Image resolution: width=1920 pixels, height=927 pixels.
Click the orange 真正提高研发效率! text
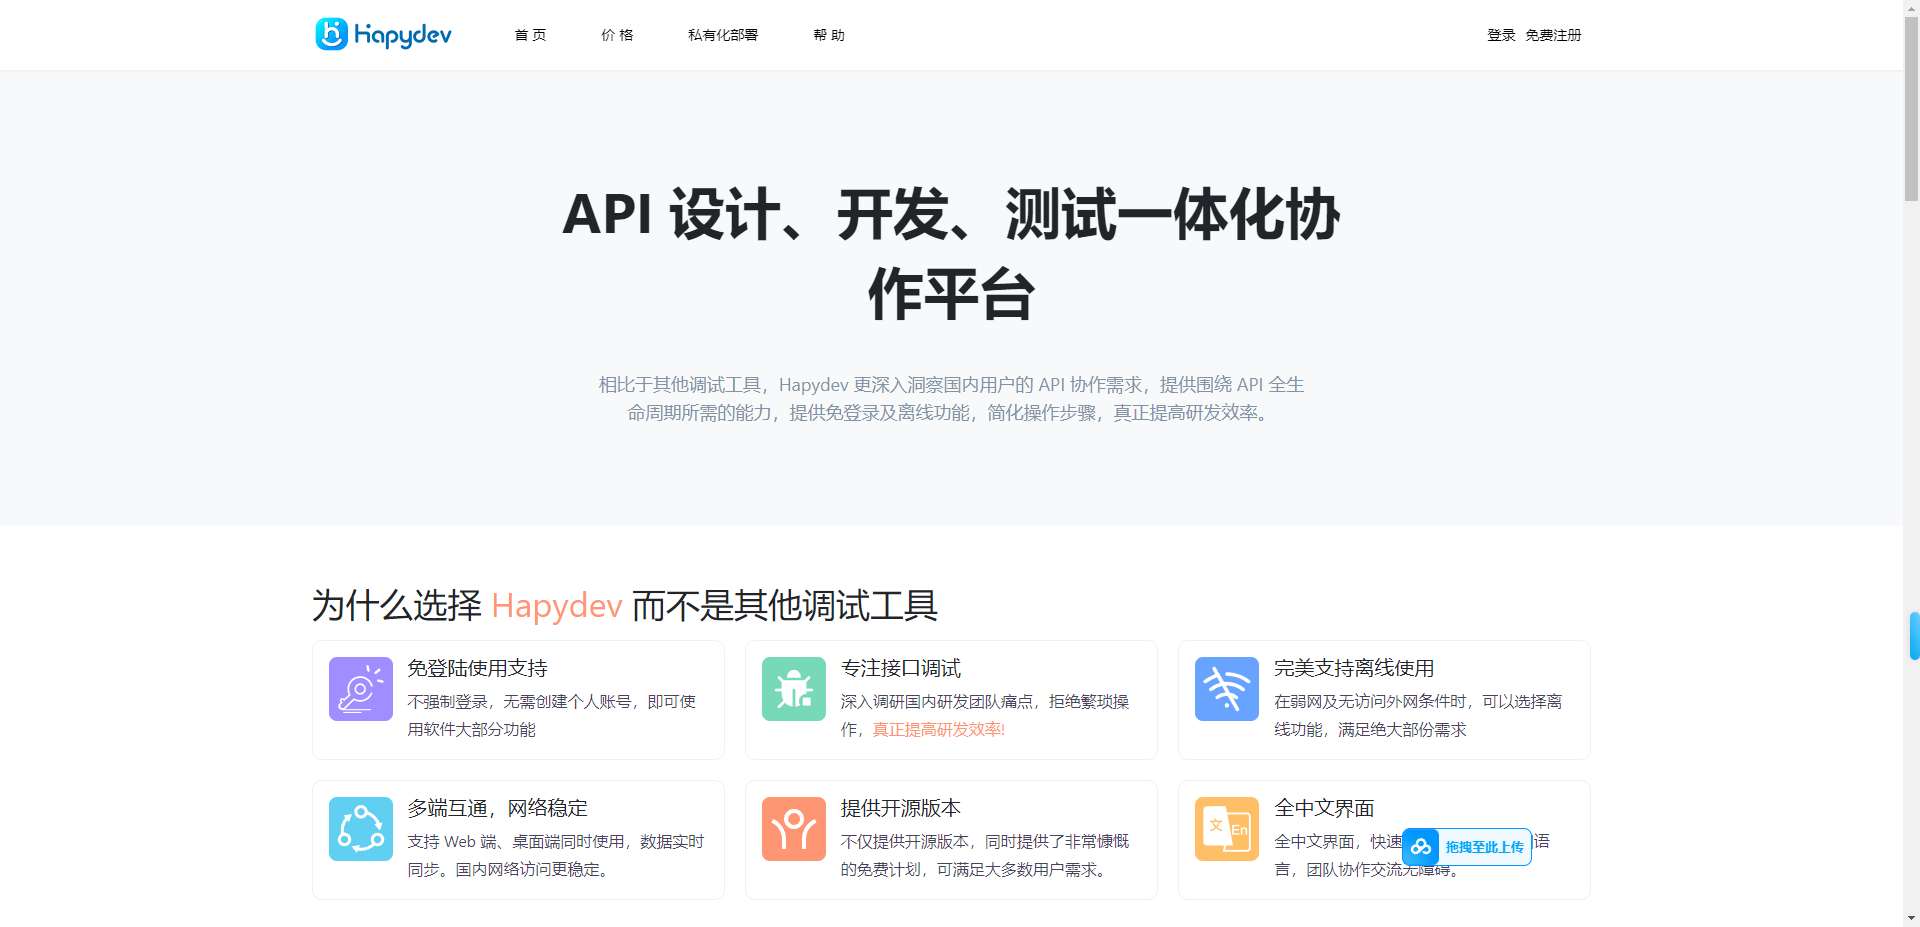[x=938, y=730]
